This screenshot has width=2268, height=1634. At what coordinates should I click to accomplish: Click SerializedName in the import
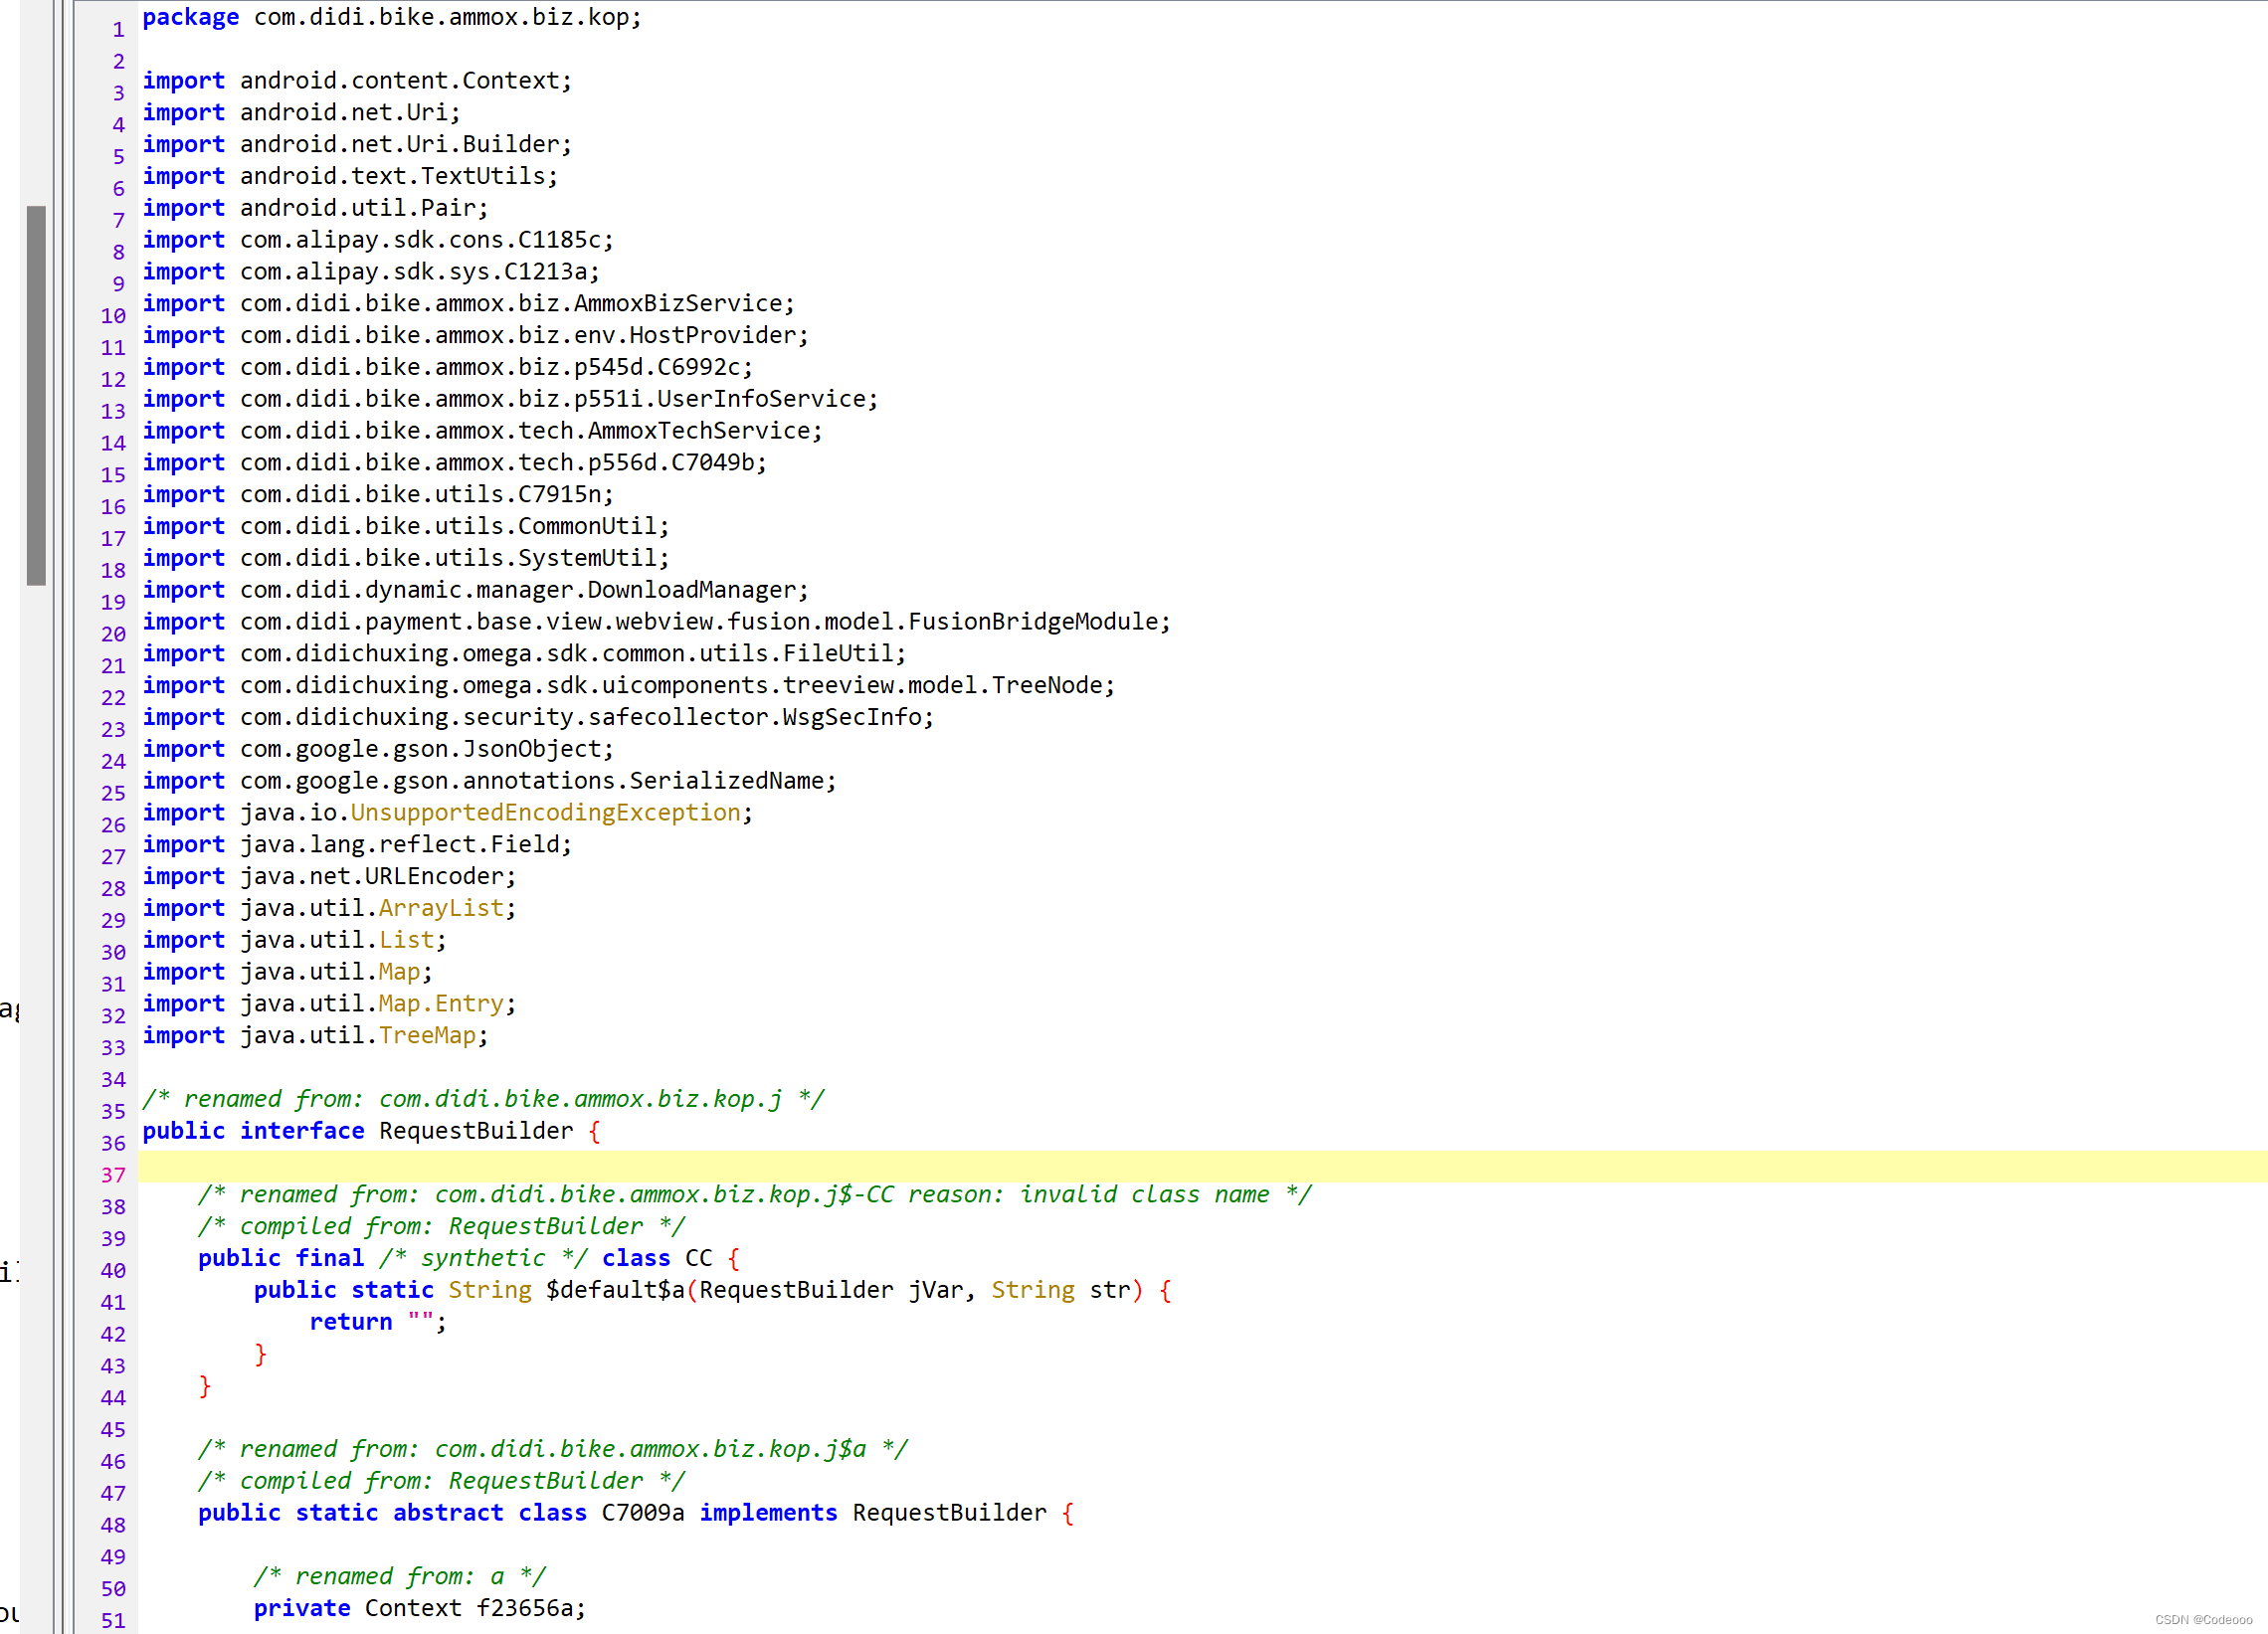click(726, 781)
